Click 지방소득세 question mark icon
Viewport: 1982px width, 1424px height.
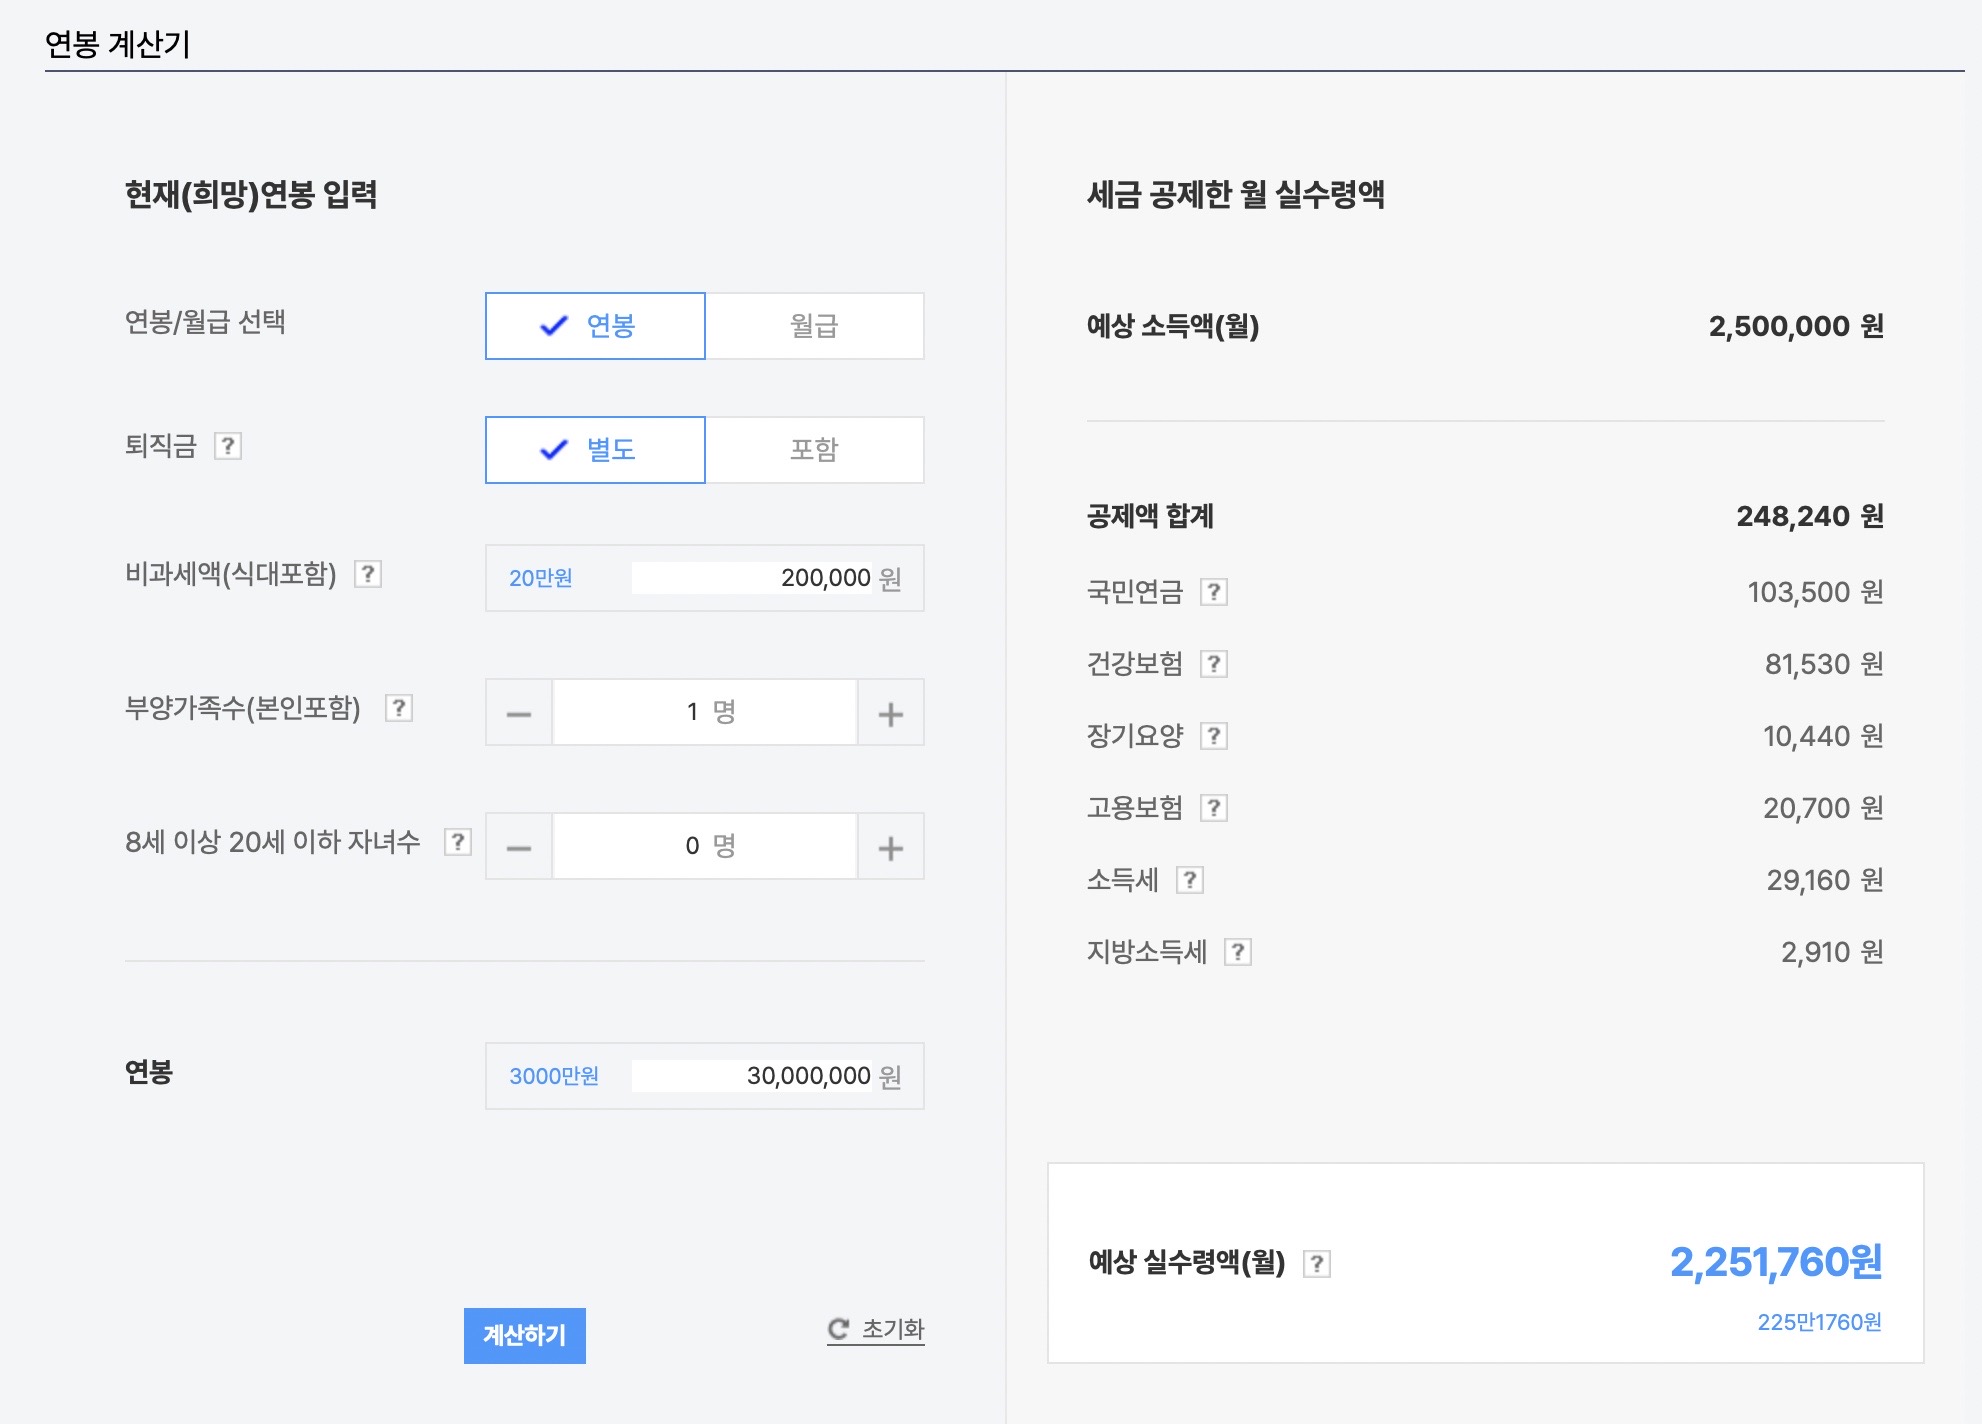(x=1238, y=952)
